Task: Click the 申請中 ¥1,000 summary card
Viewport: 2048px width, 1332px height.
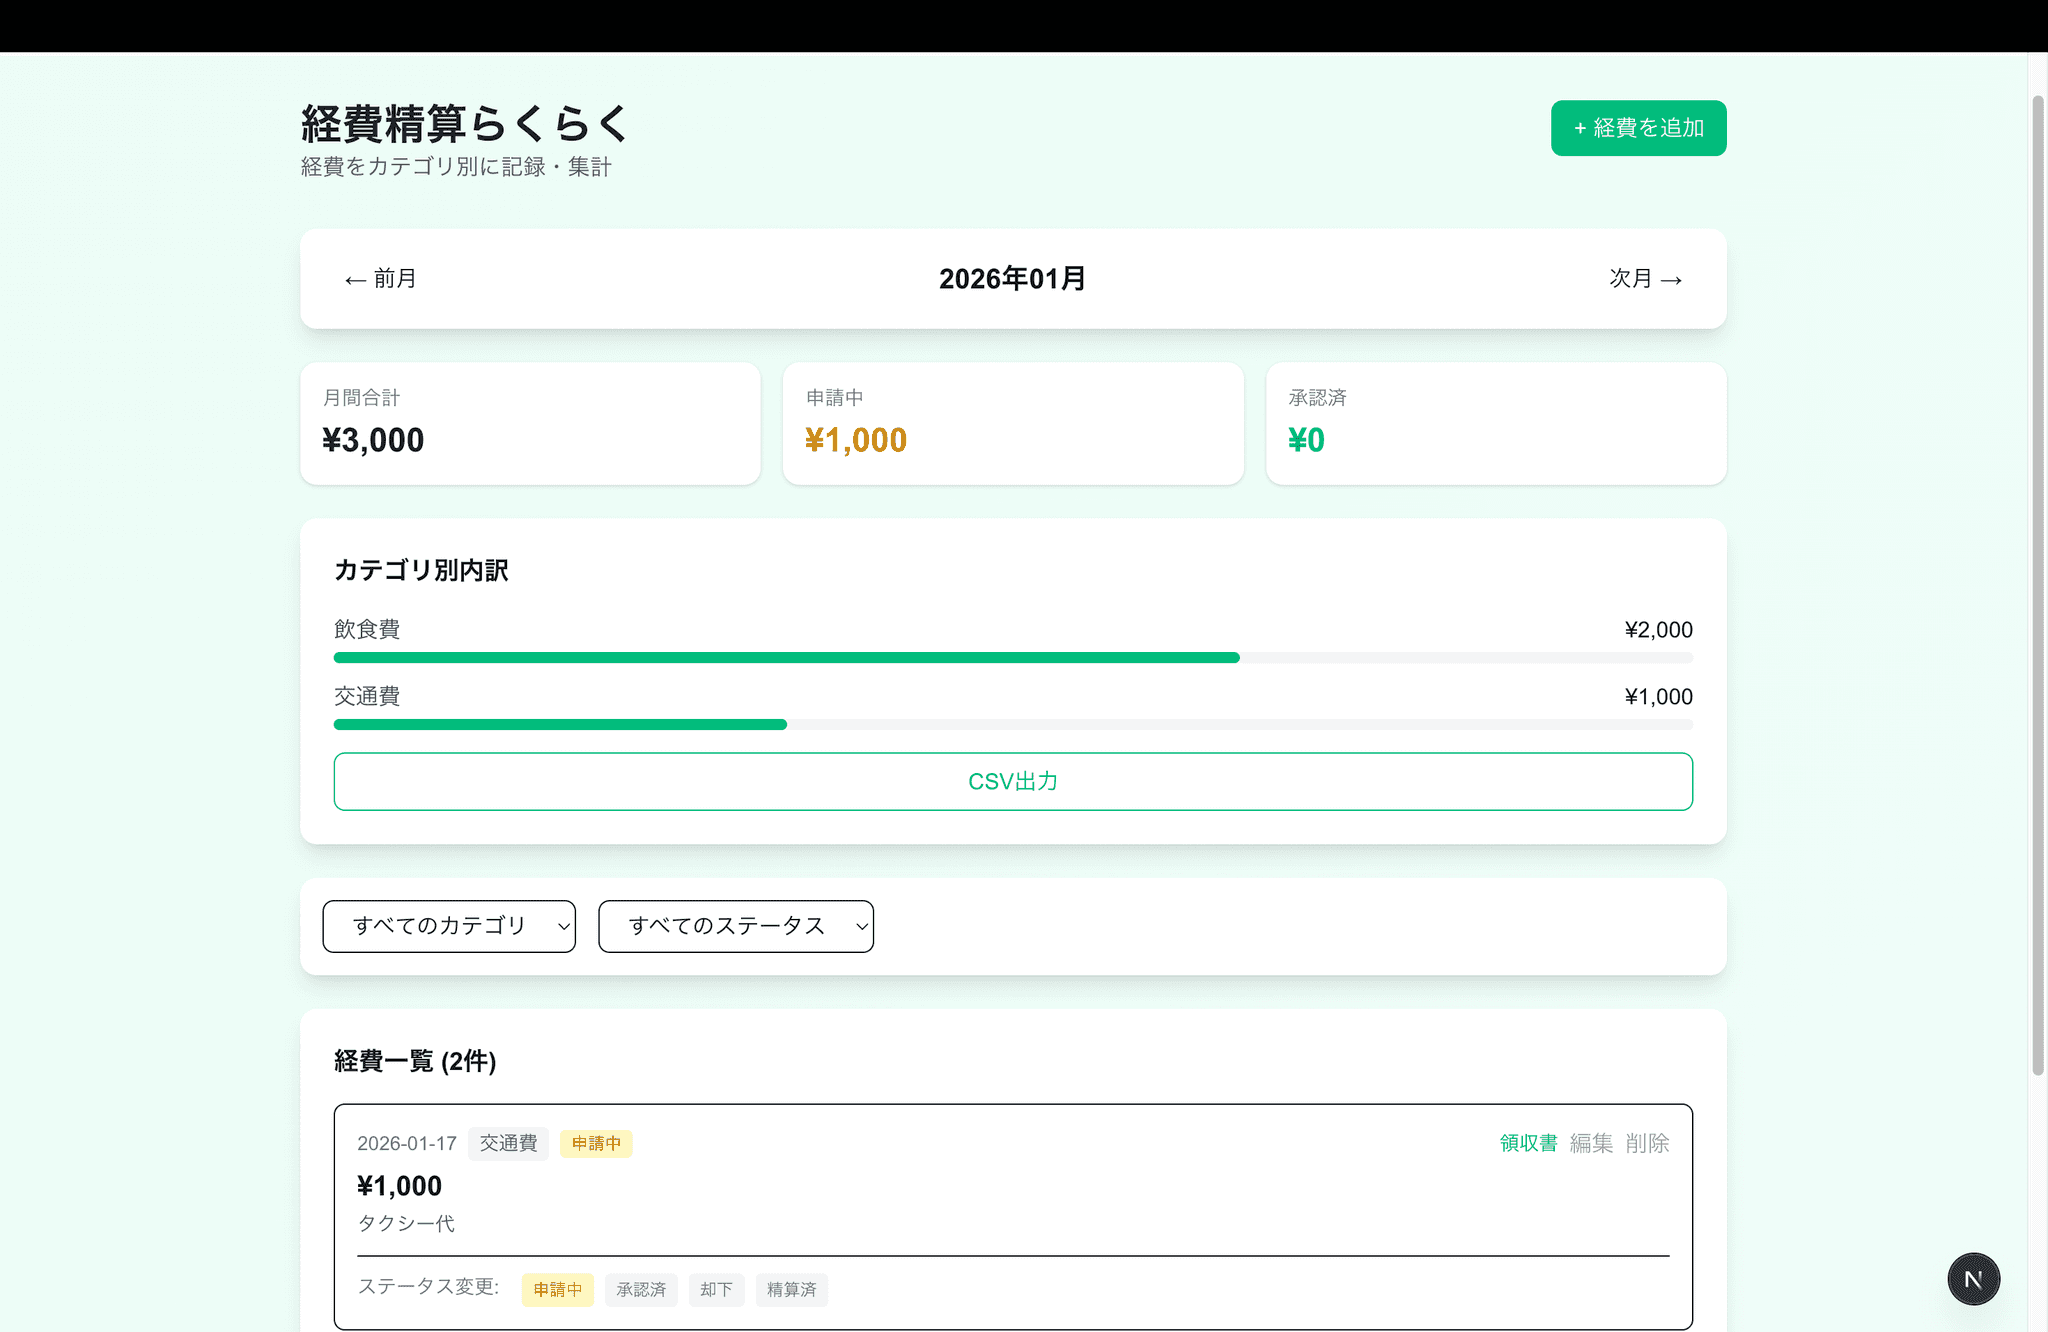Action: [1012, 423]
